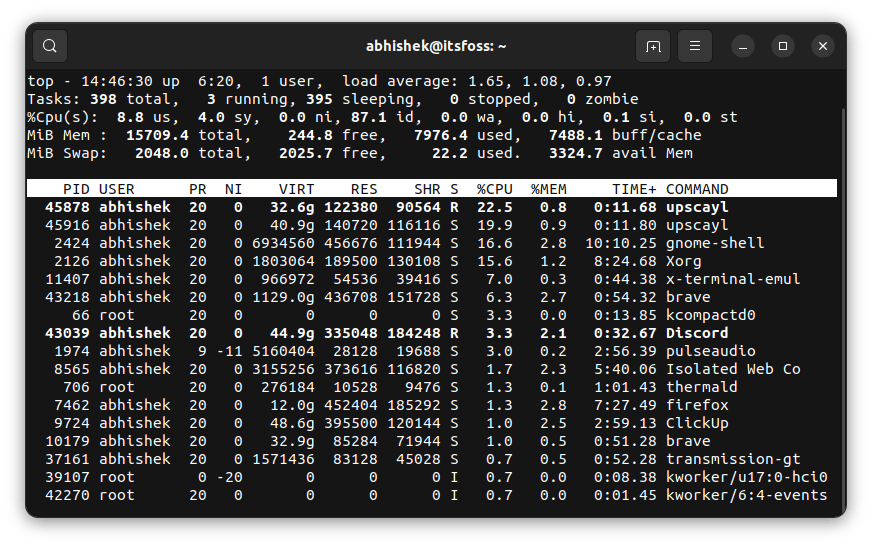This screenshot has height=546, width=872.
Task: Select the Discord process row
Action: 430,333
